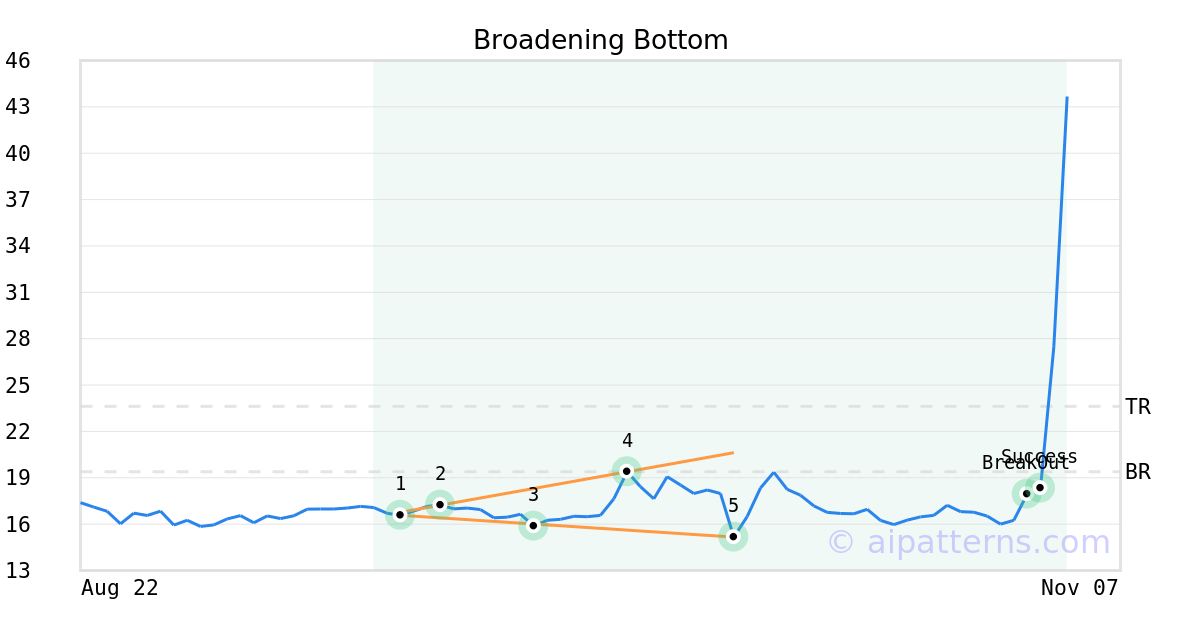Click pattern point 5 low marker

733,537
